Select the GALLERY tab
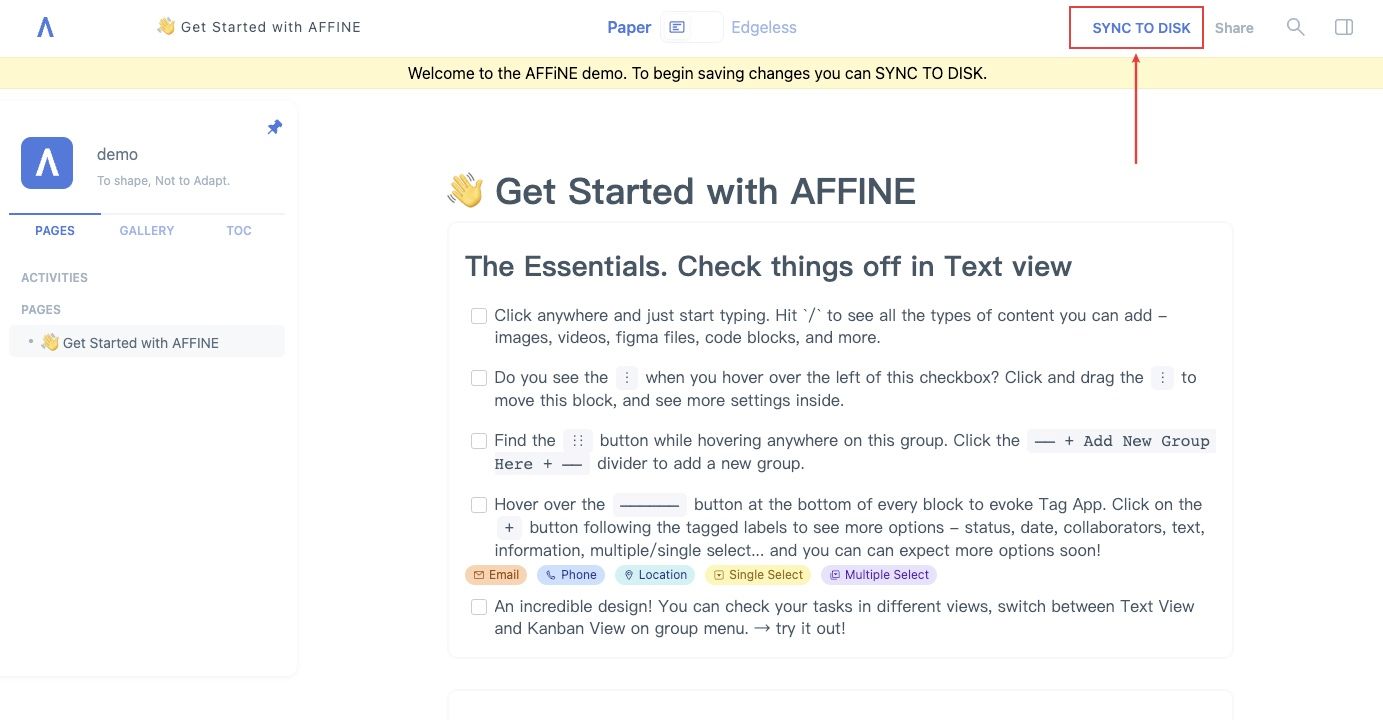 tap(147, 230)
